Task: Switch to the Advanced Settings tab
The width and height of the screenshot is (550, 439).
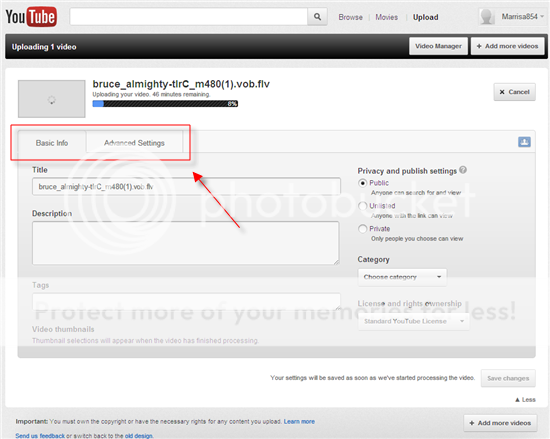Action: 134,143
